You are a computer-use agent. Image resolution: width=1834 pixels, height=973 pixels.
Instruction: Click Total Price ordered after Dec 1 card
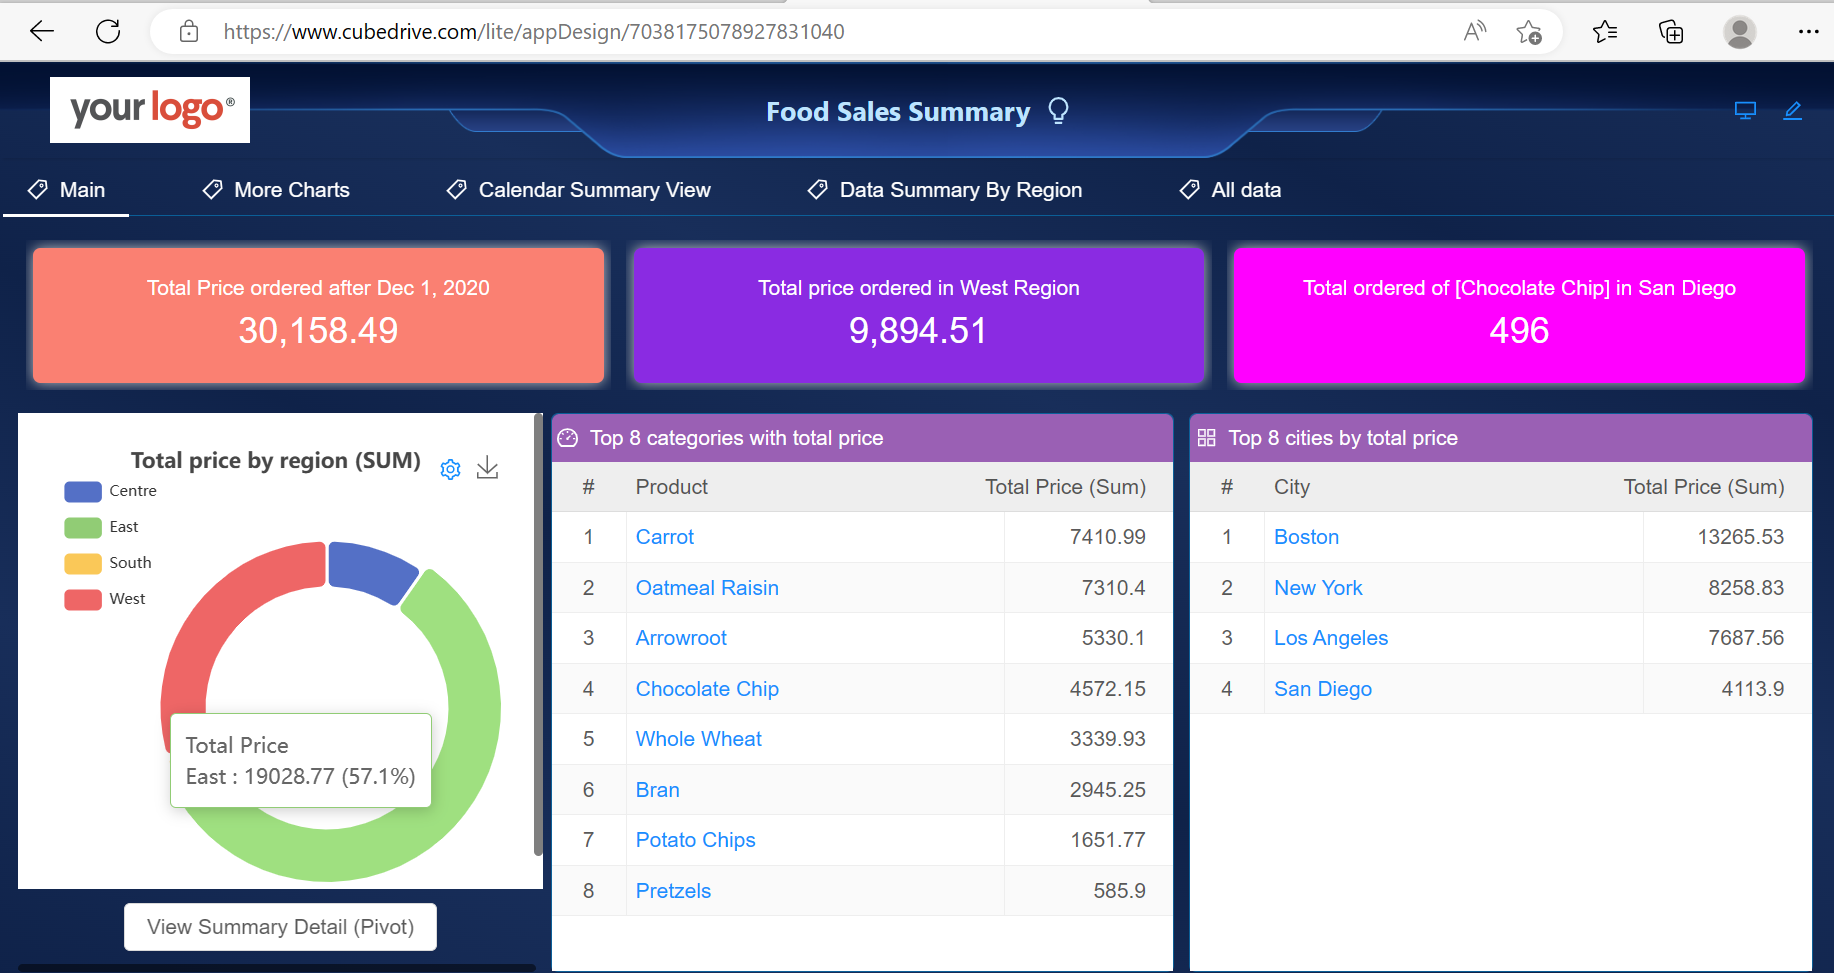(318, 315)
